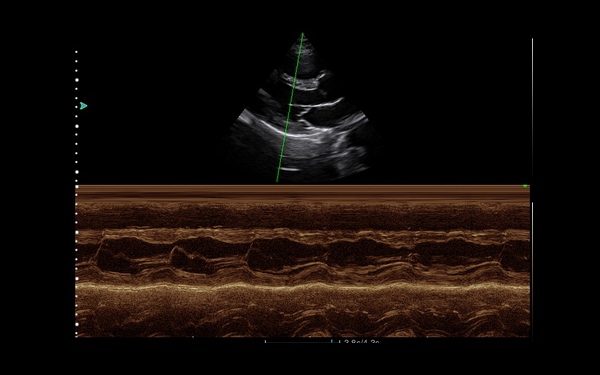
Task: Select the green M-mode cursor line on the 2D sector
Action: [290, 107]
